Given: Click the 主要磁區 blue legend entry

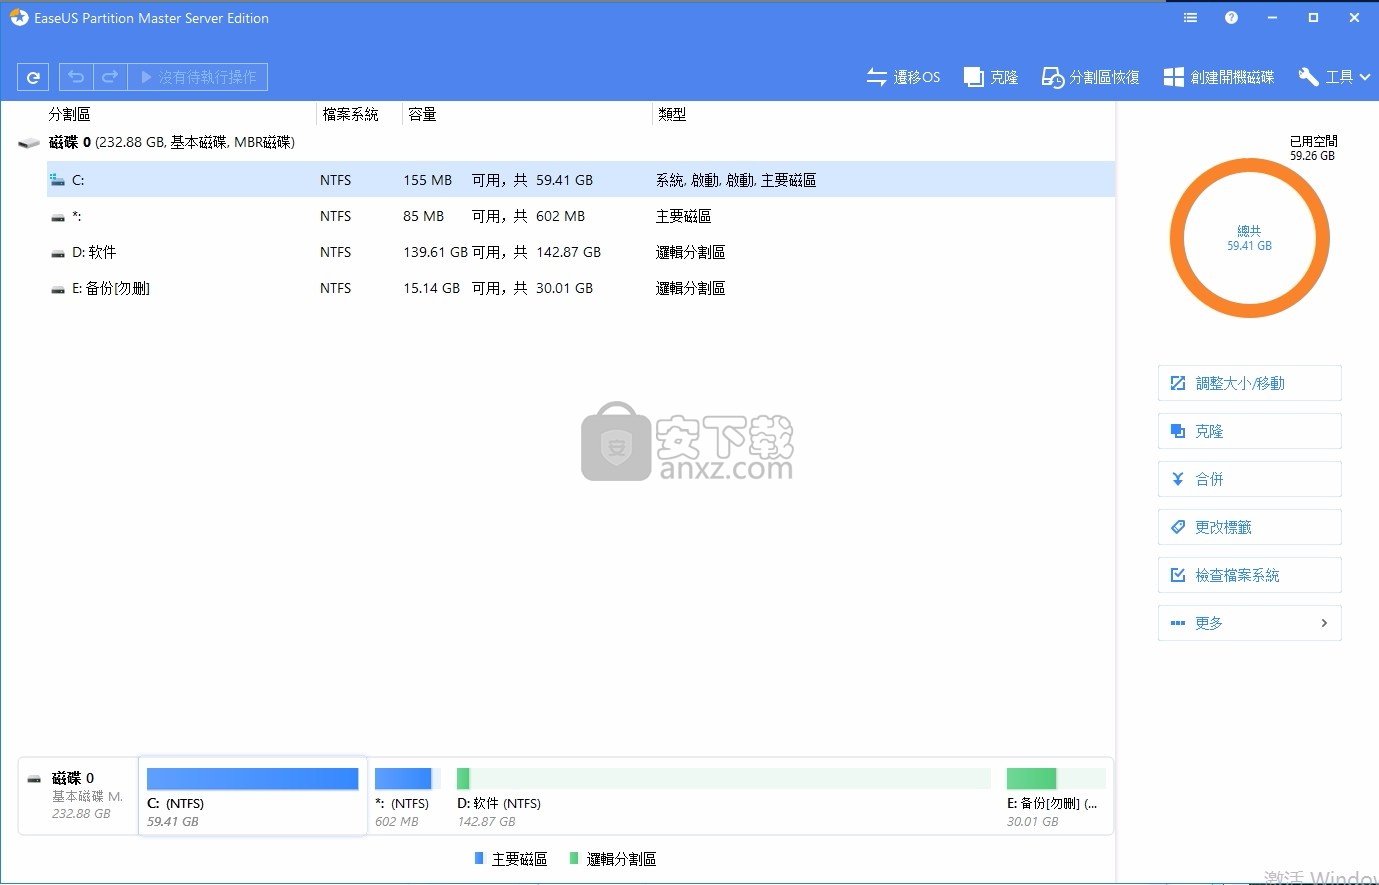Looking at the screenshot, I should [x=510, y=859].
